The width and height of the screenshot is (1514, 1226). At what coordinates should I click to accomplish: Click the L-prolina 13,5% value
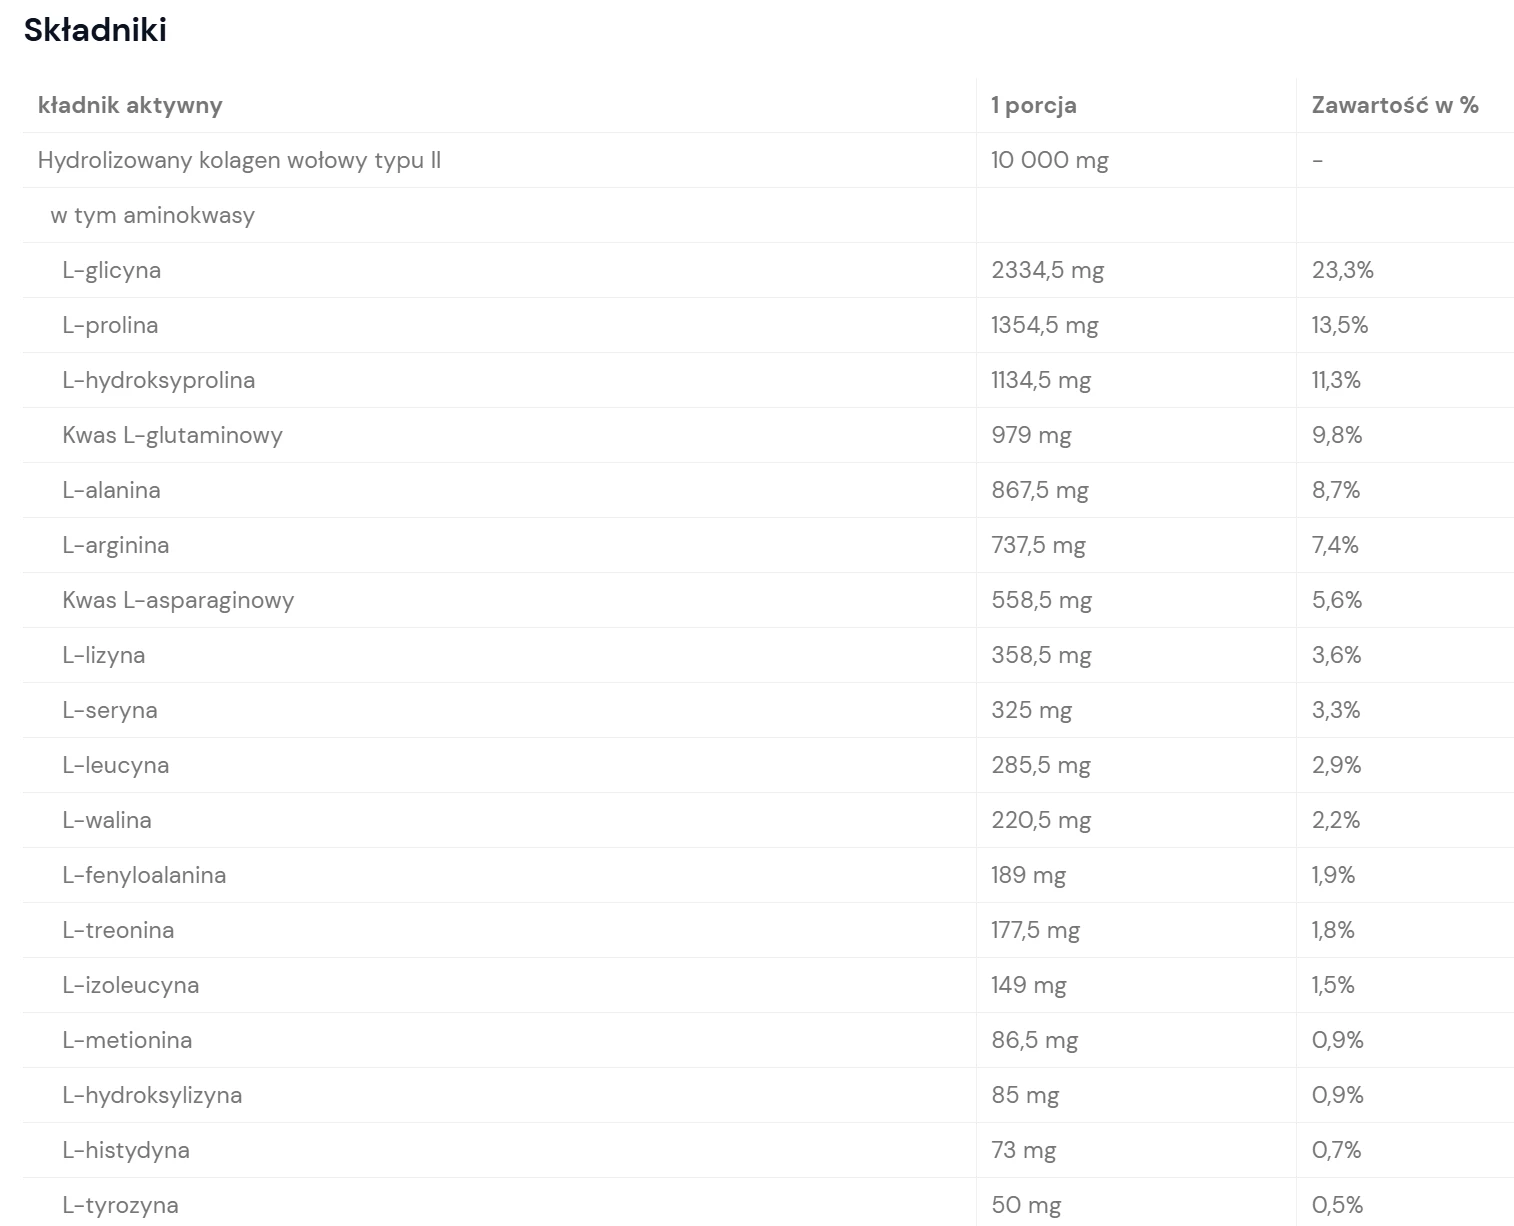1339,325
